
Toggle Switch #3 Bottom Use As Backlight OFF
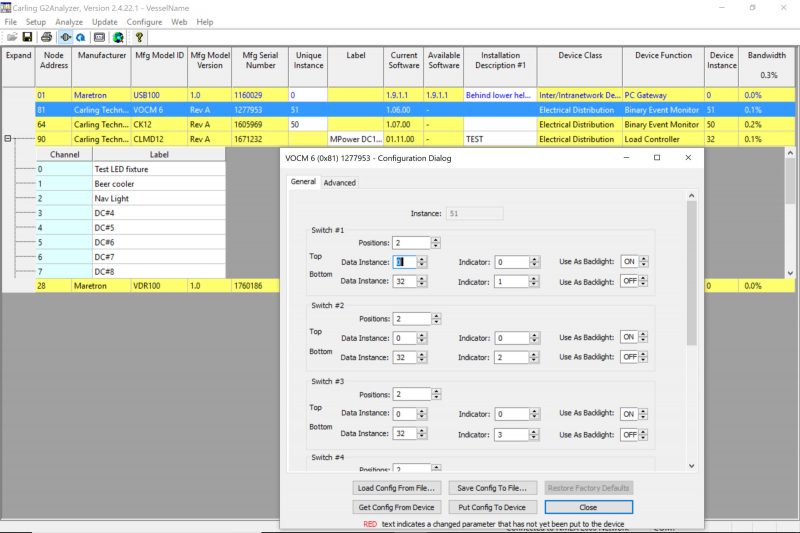pyautogui.click(x=634, y=435)
